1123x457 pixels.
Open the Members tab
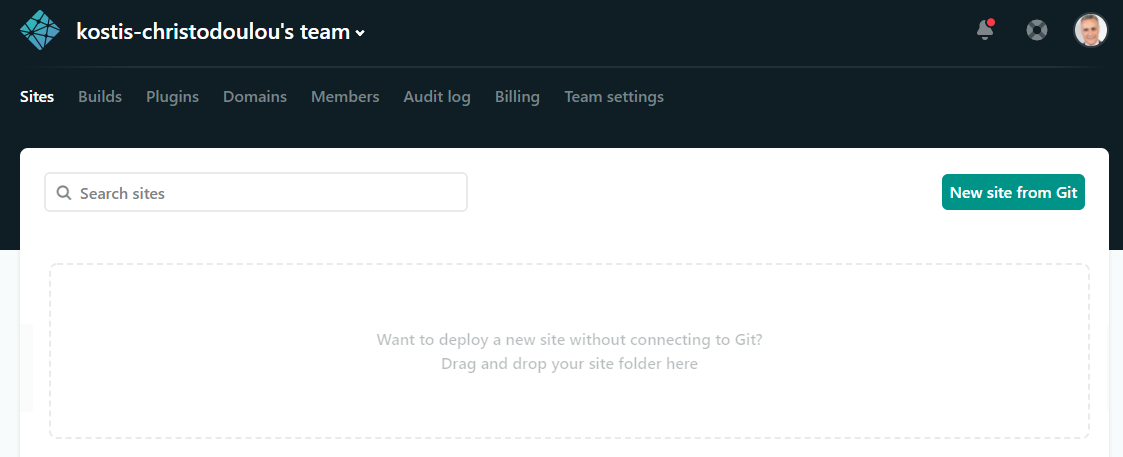345,97
